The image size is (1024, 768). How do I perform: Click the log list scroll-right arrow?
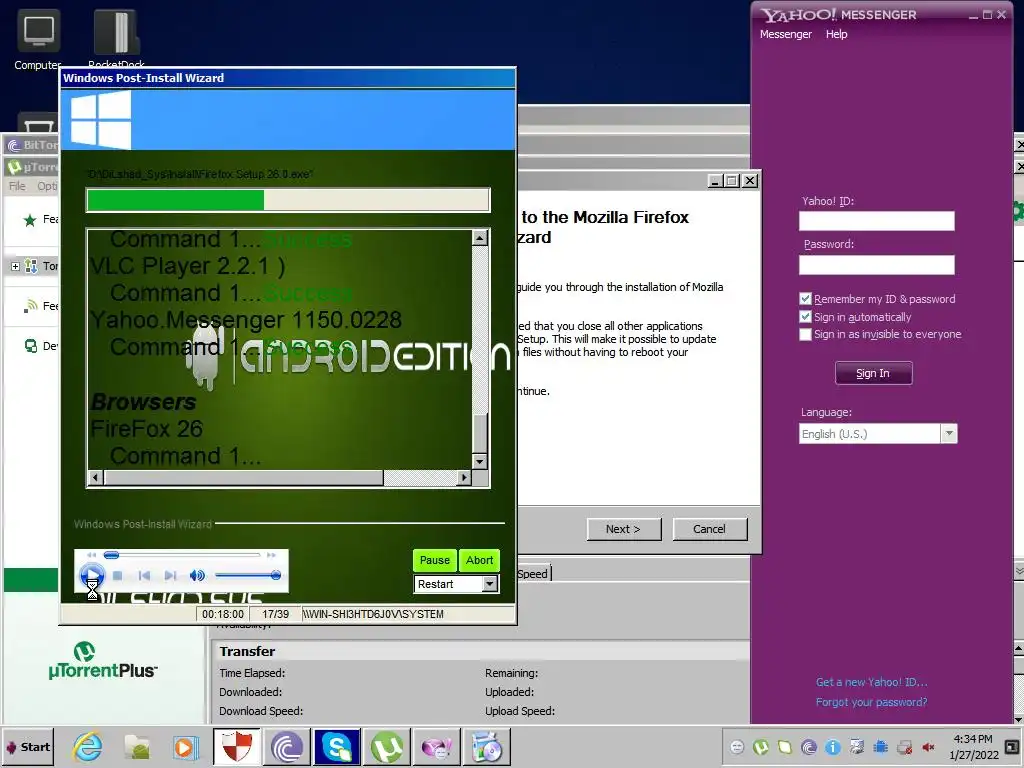tap(464, 477)
